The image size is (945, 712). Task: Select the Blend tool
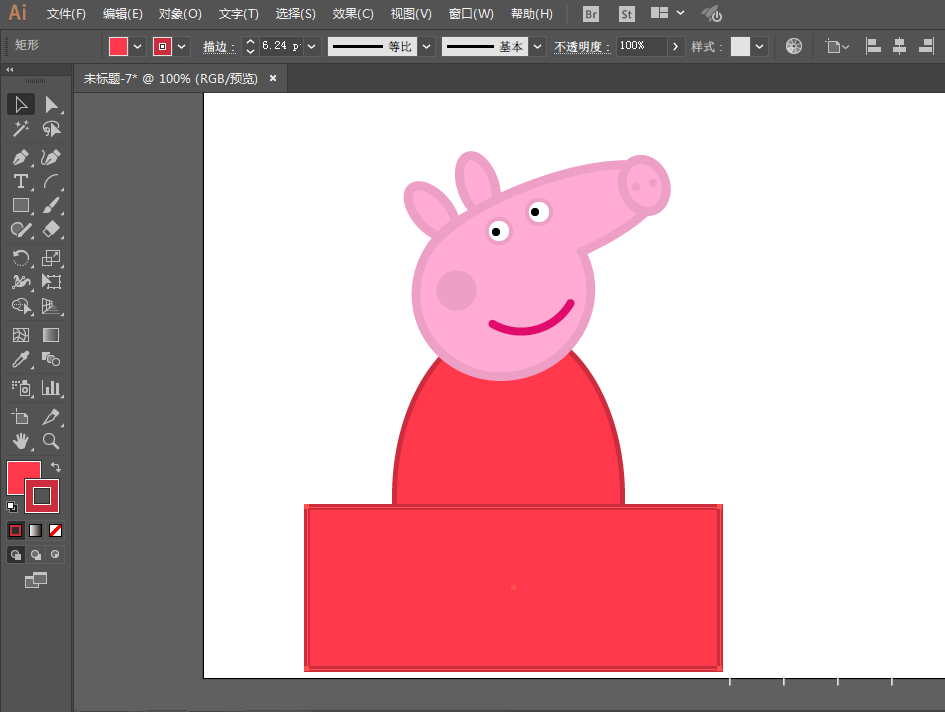pos(51,359)
